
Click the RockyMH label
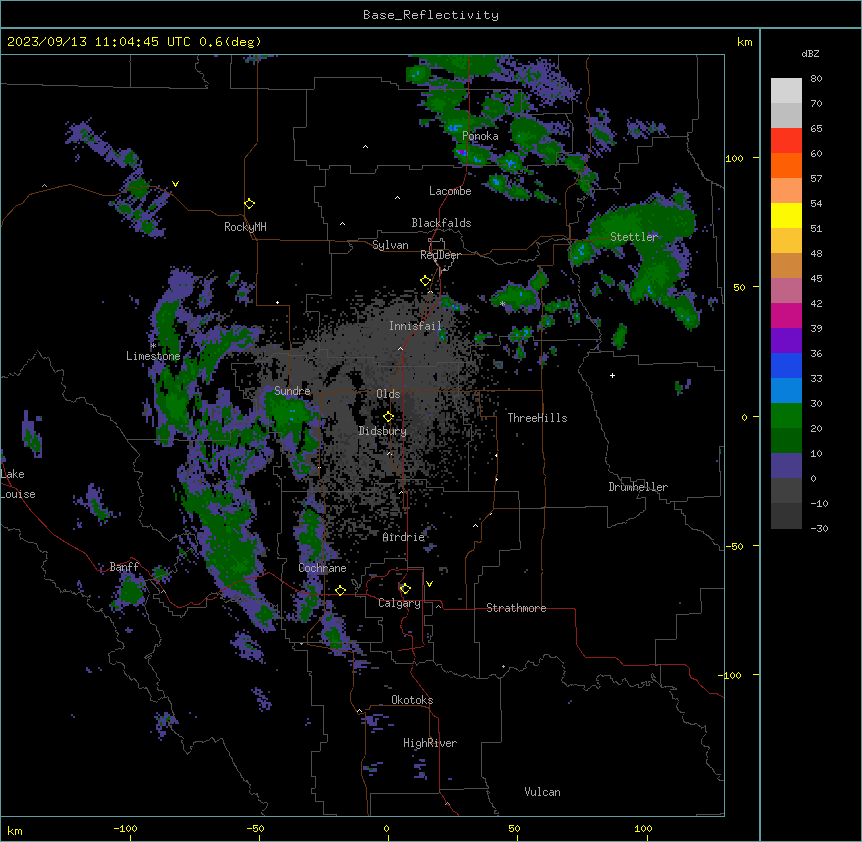[x=245, y=227]
